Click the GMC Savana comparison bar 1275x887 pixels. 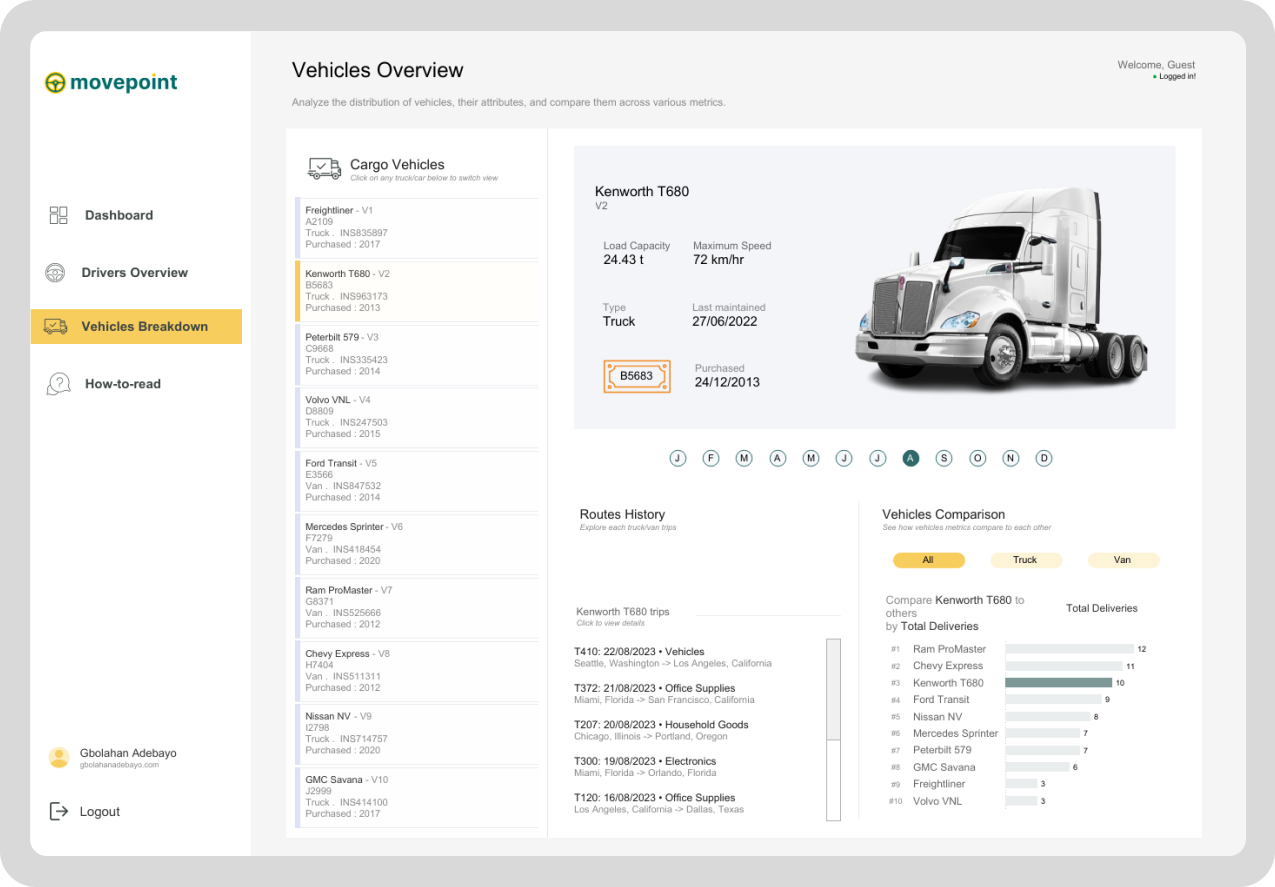[x=1037, y=767]
